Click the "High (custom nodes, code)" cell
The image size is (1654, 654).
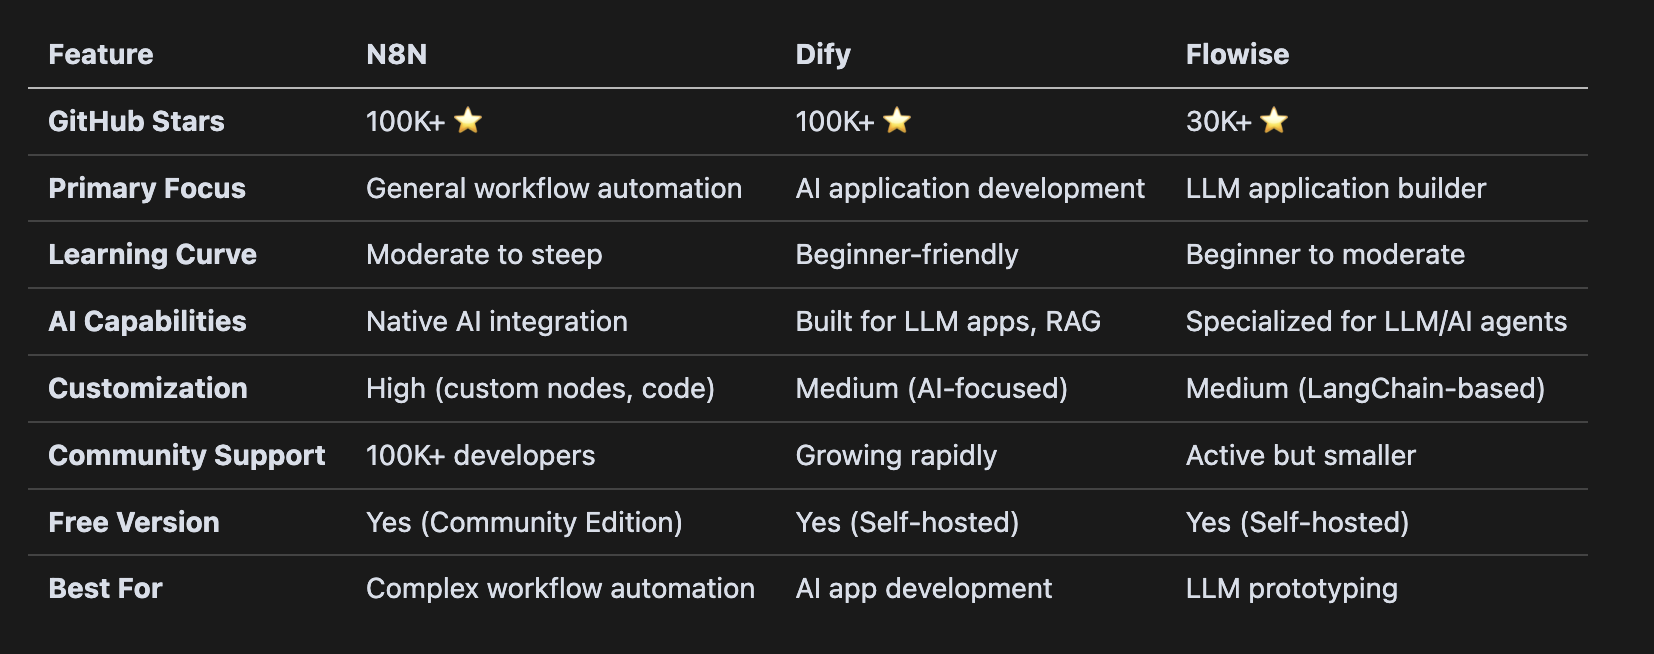540,388
